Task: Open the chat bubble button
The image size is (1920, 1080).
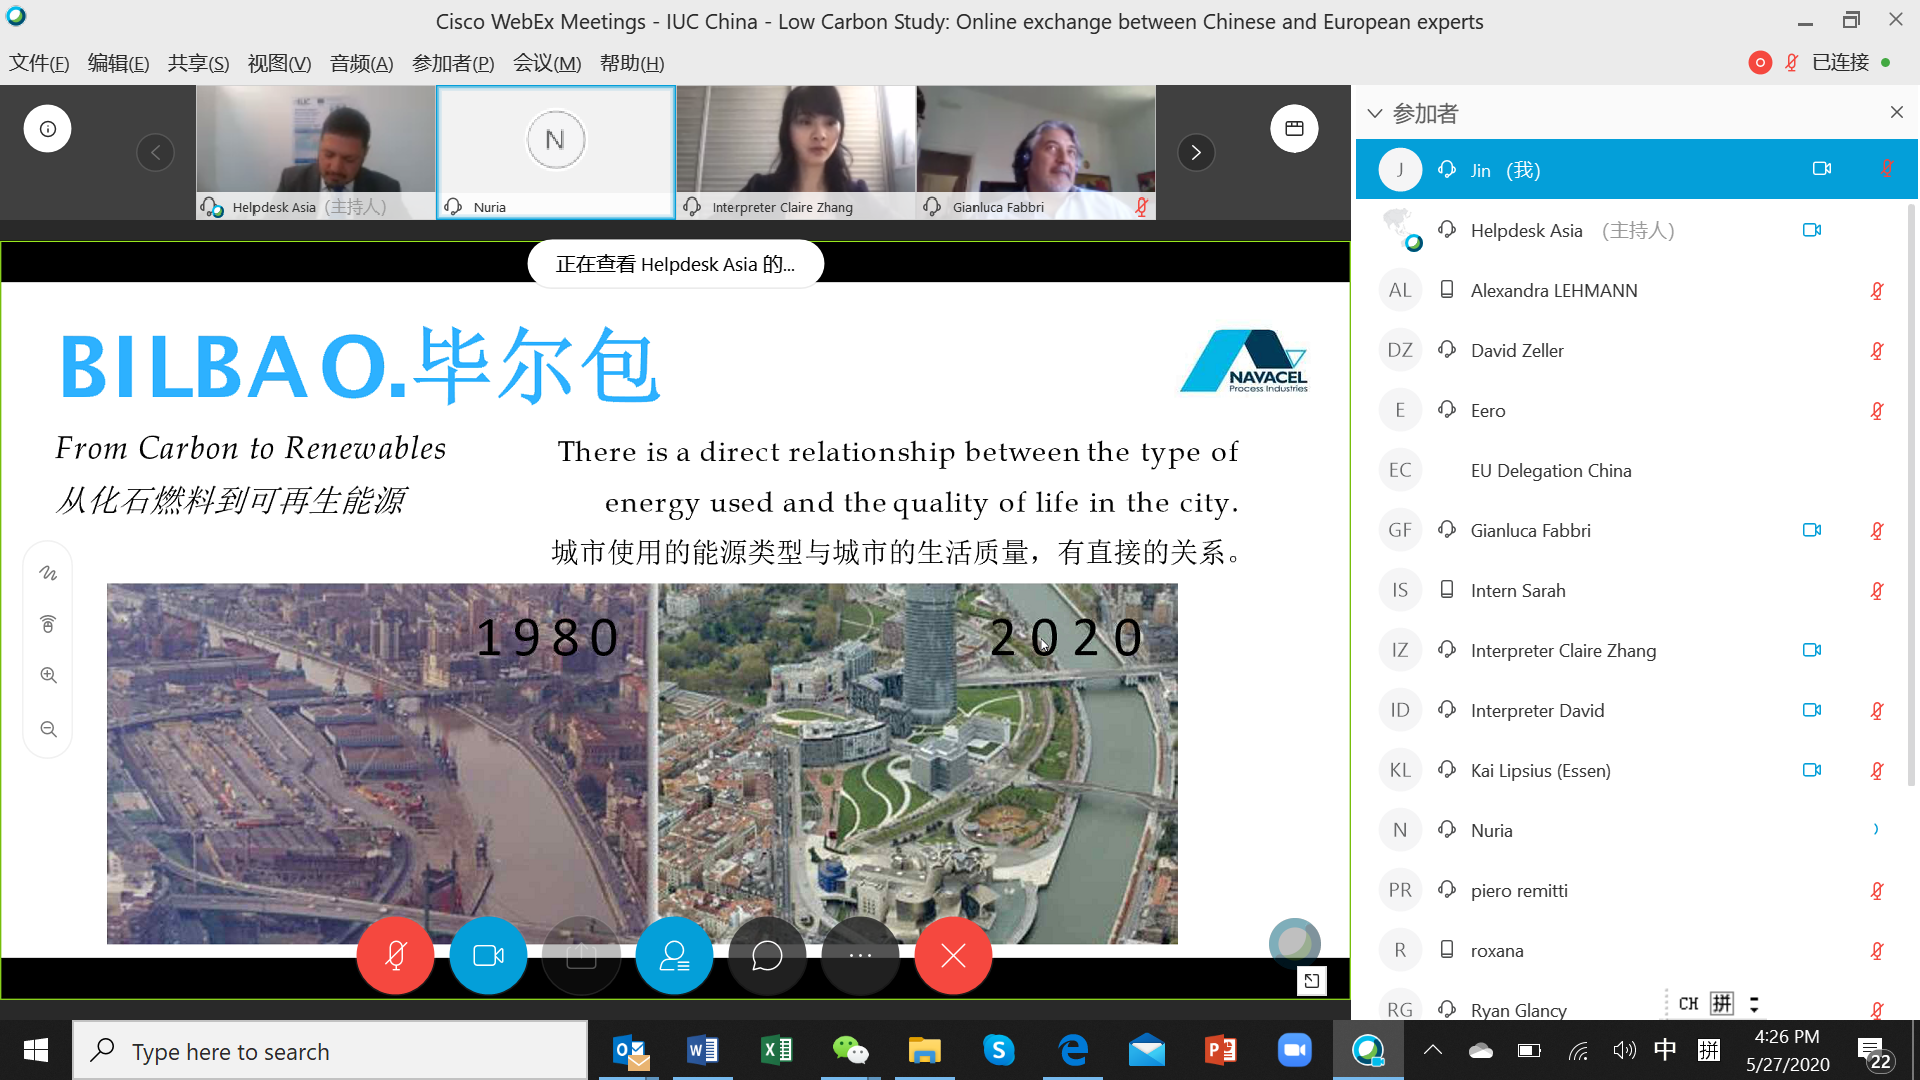Action: 767,956
